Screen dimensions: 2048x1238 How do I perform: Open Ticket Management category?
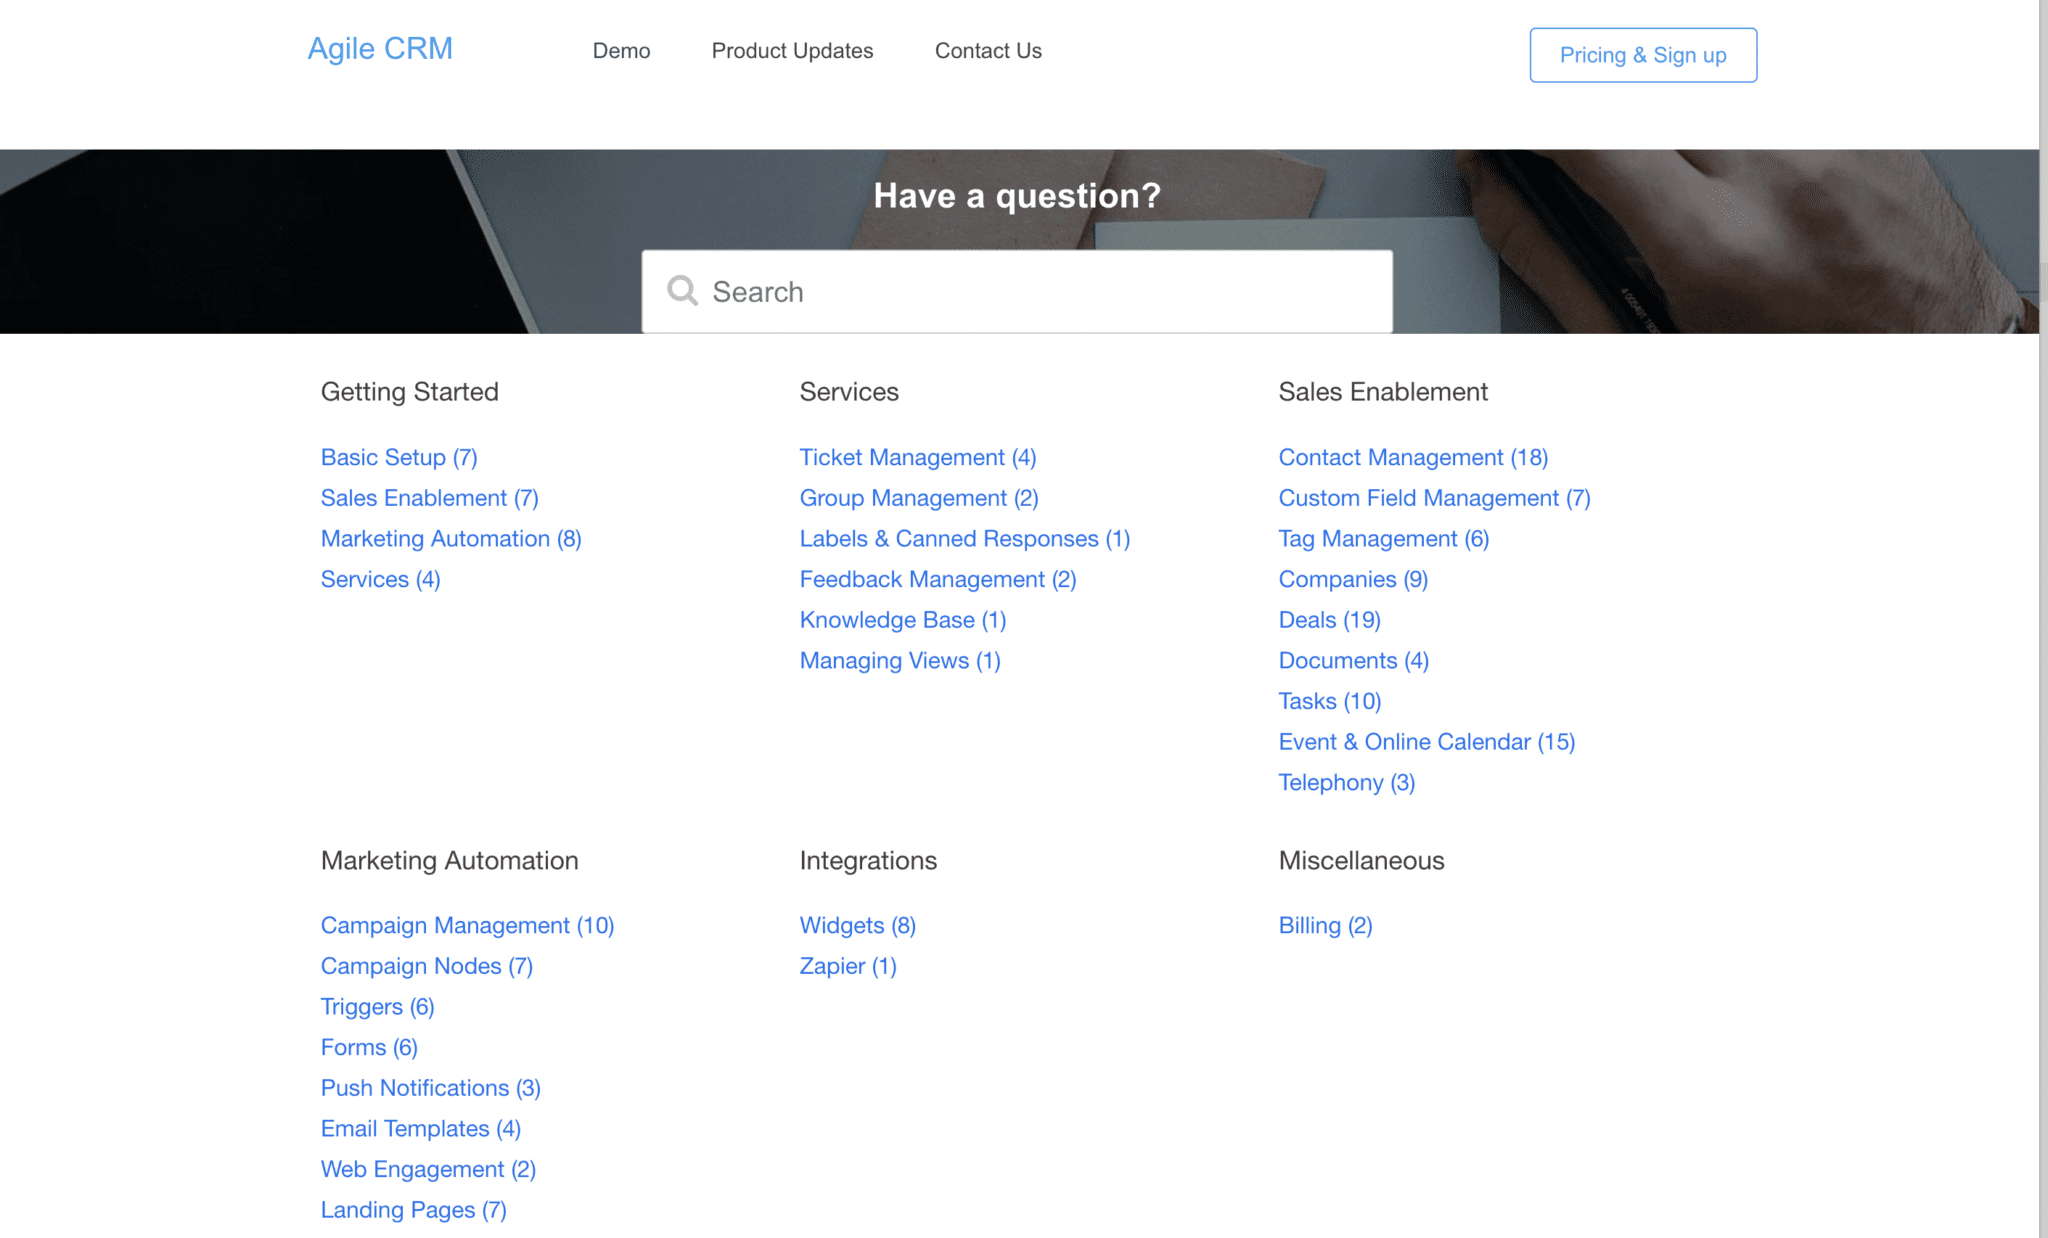point(917,457)
